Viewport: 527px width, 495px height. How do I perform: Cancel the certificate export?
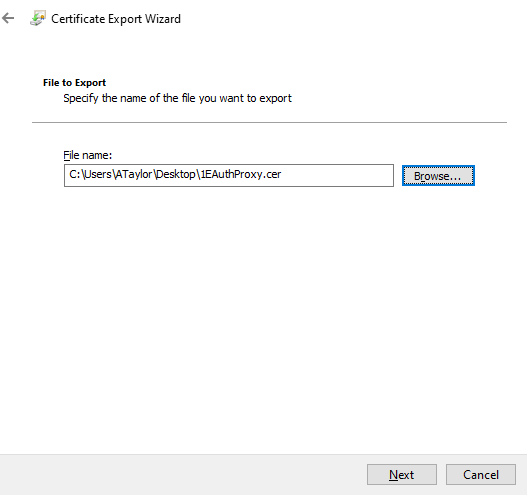481,475
